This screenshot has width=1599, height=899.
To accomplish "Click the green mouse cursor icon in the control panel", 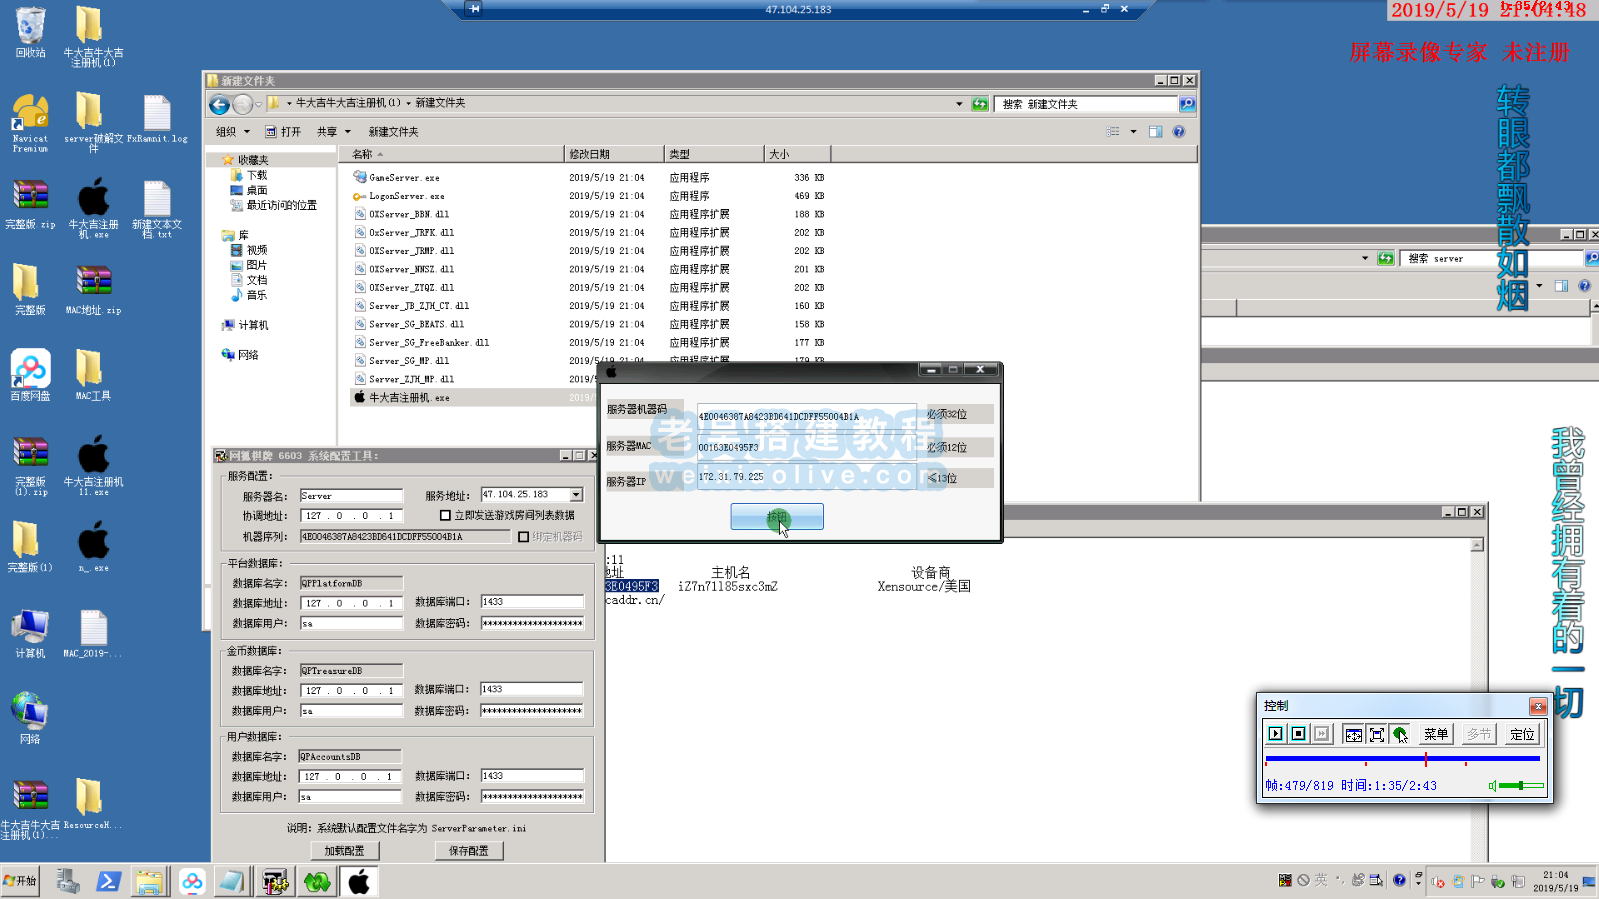I will tap(1400, 734).
